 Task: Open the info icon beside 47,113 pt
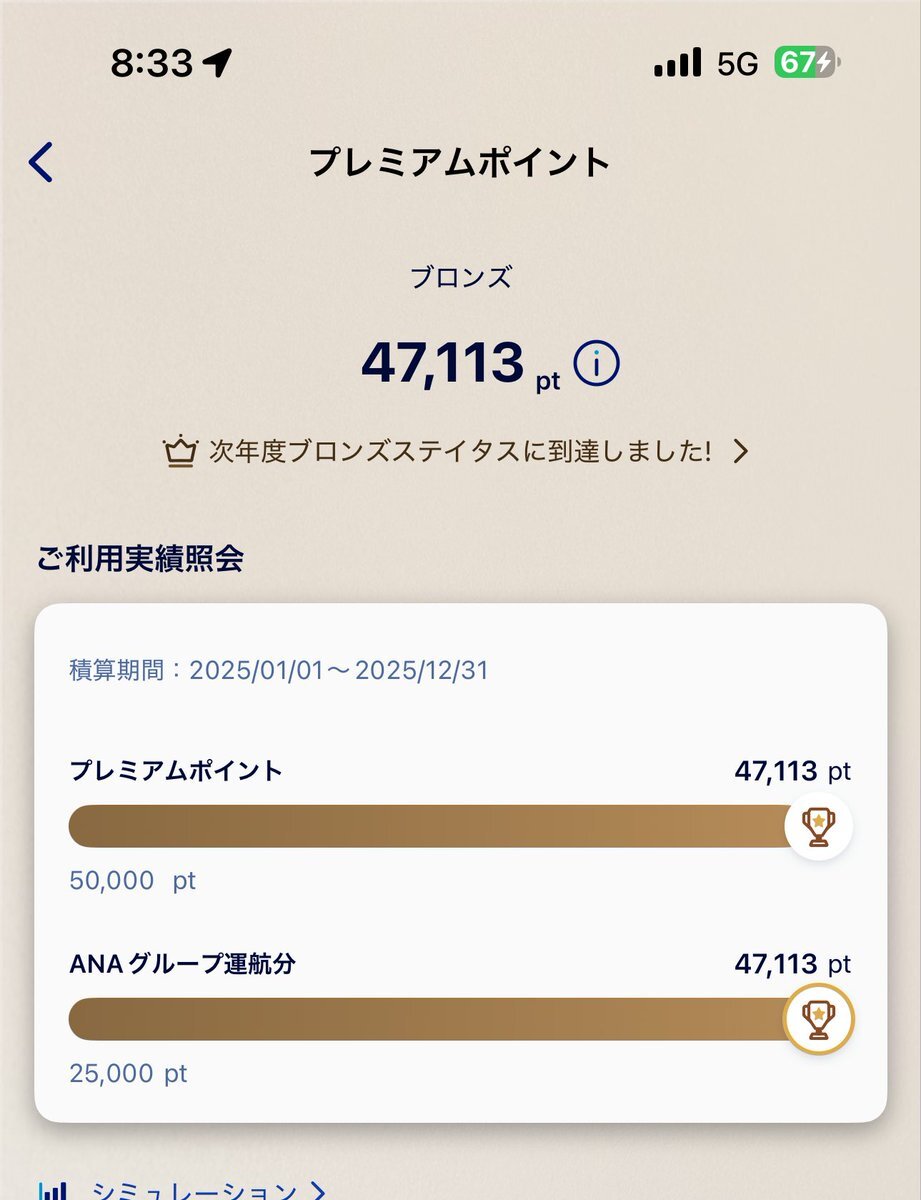596,365
